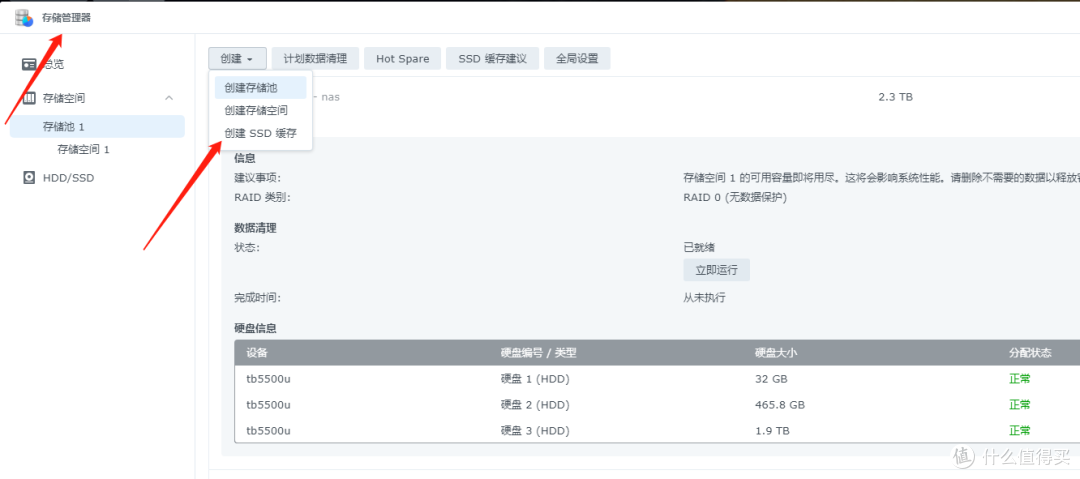Screen dimensions: 1080x479
Task: Click the SSD 缓存建议 button
Action: coord(492,59)
